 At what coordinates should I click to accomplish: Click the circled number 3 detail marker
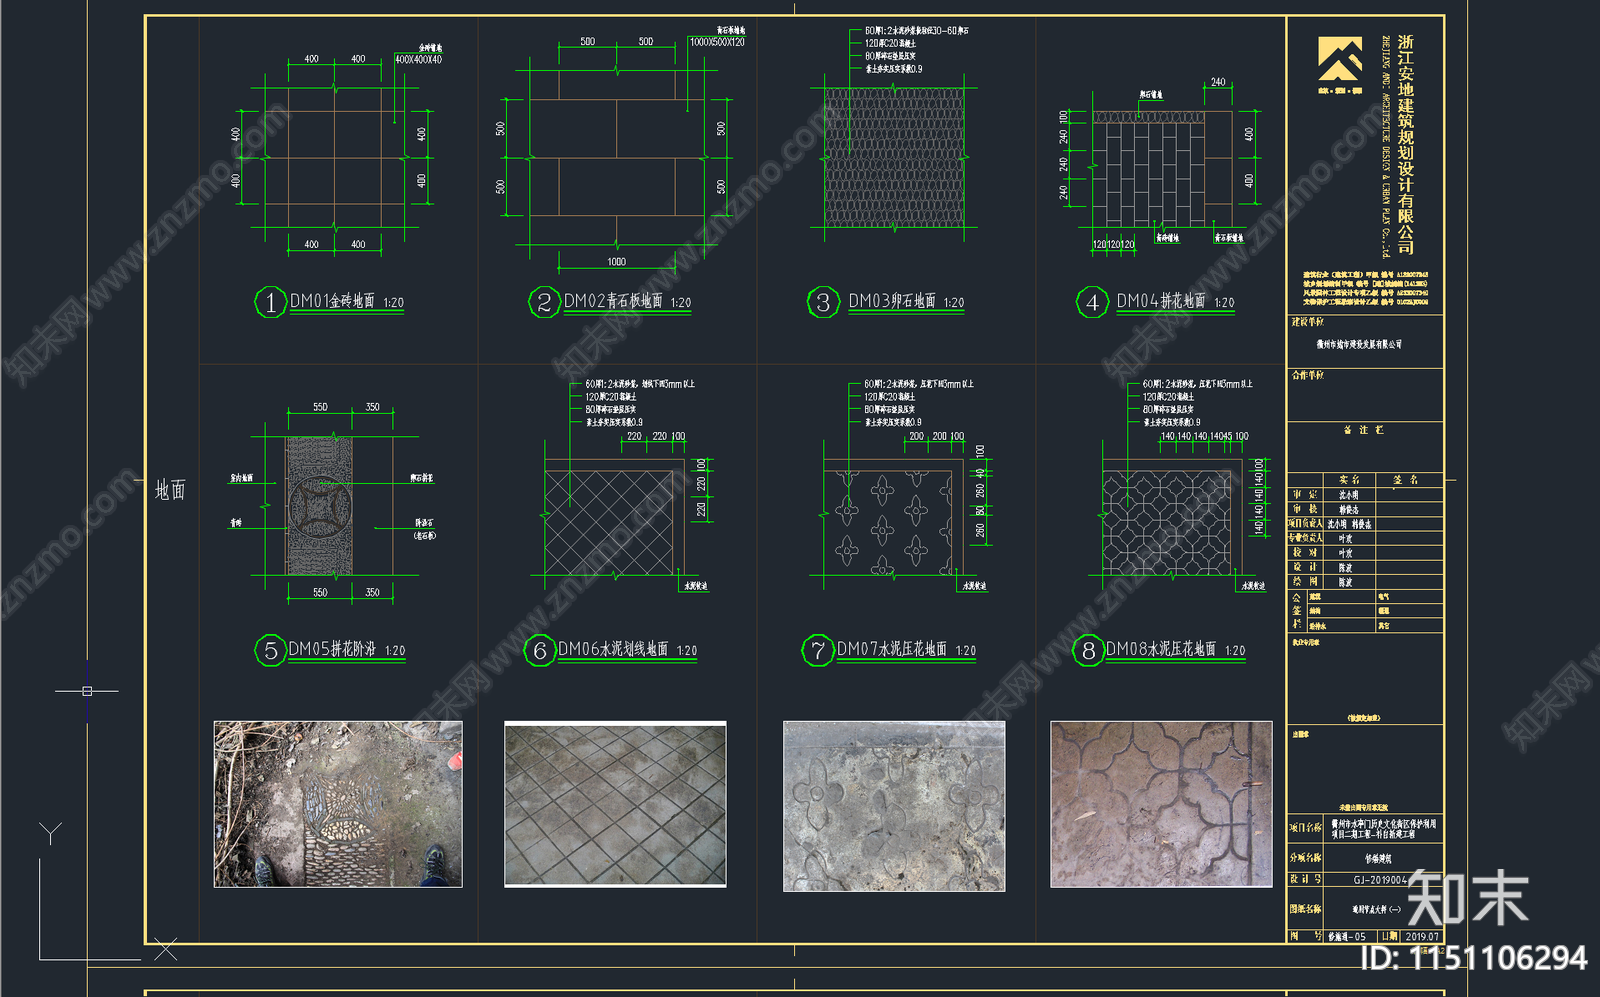click(823, 302)
